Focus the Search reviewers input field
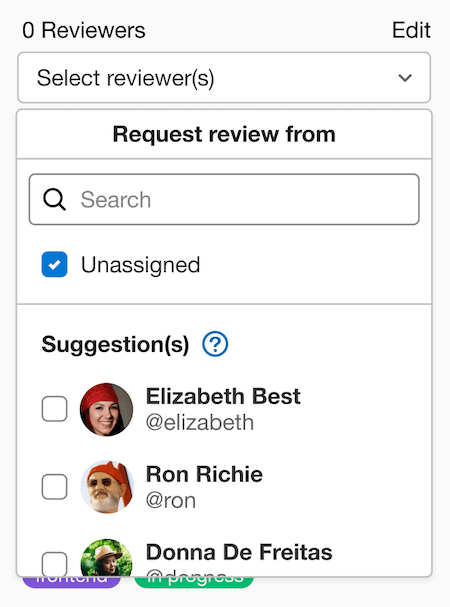 [224, 199]
